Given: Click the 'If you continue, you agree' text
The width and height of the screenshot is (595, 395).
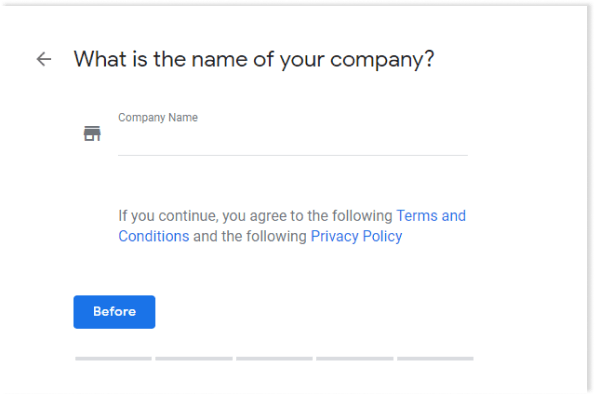Looking at the screenshot, I should click(x=202, y=216).
